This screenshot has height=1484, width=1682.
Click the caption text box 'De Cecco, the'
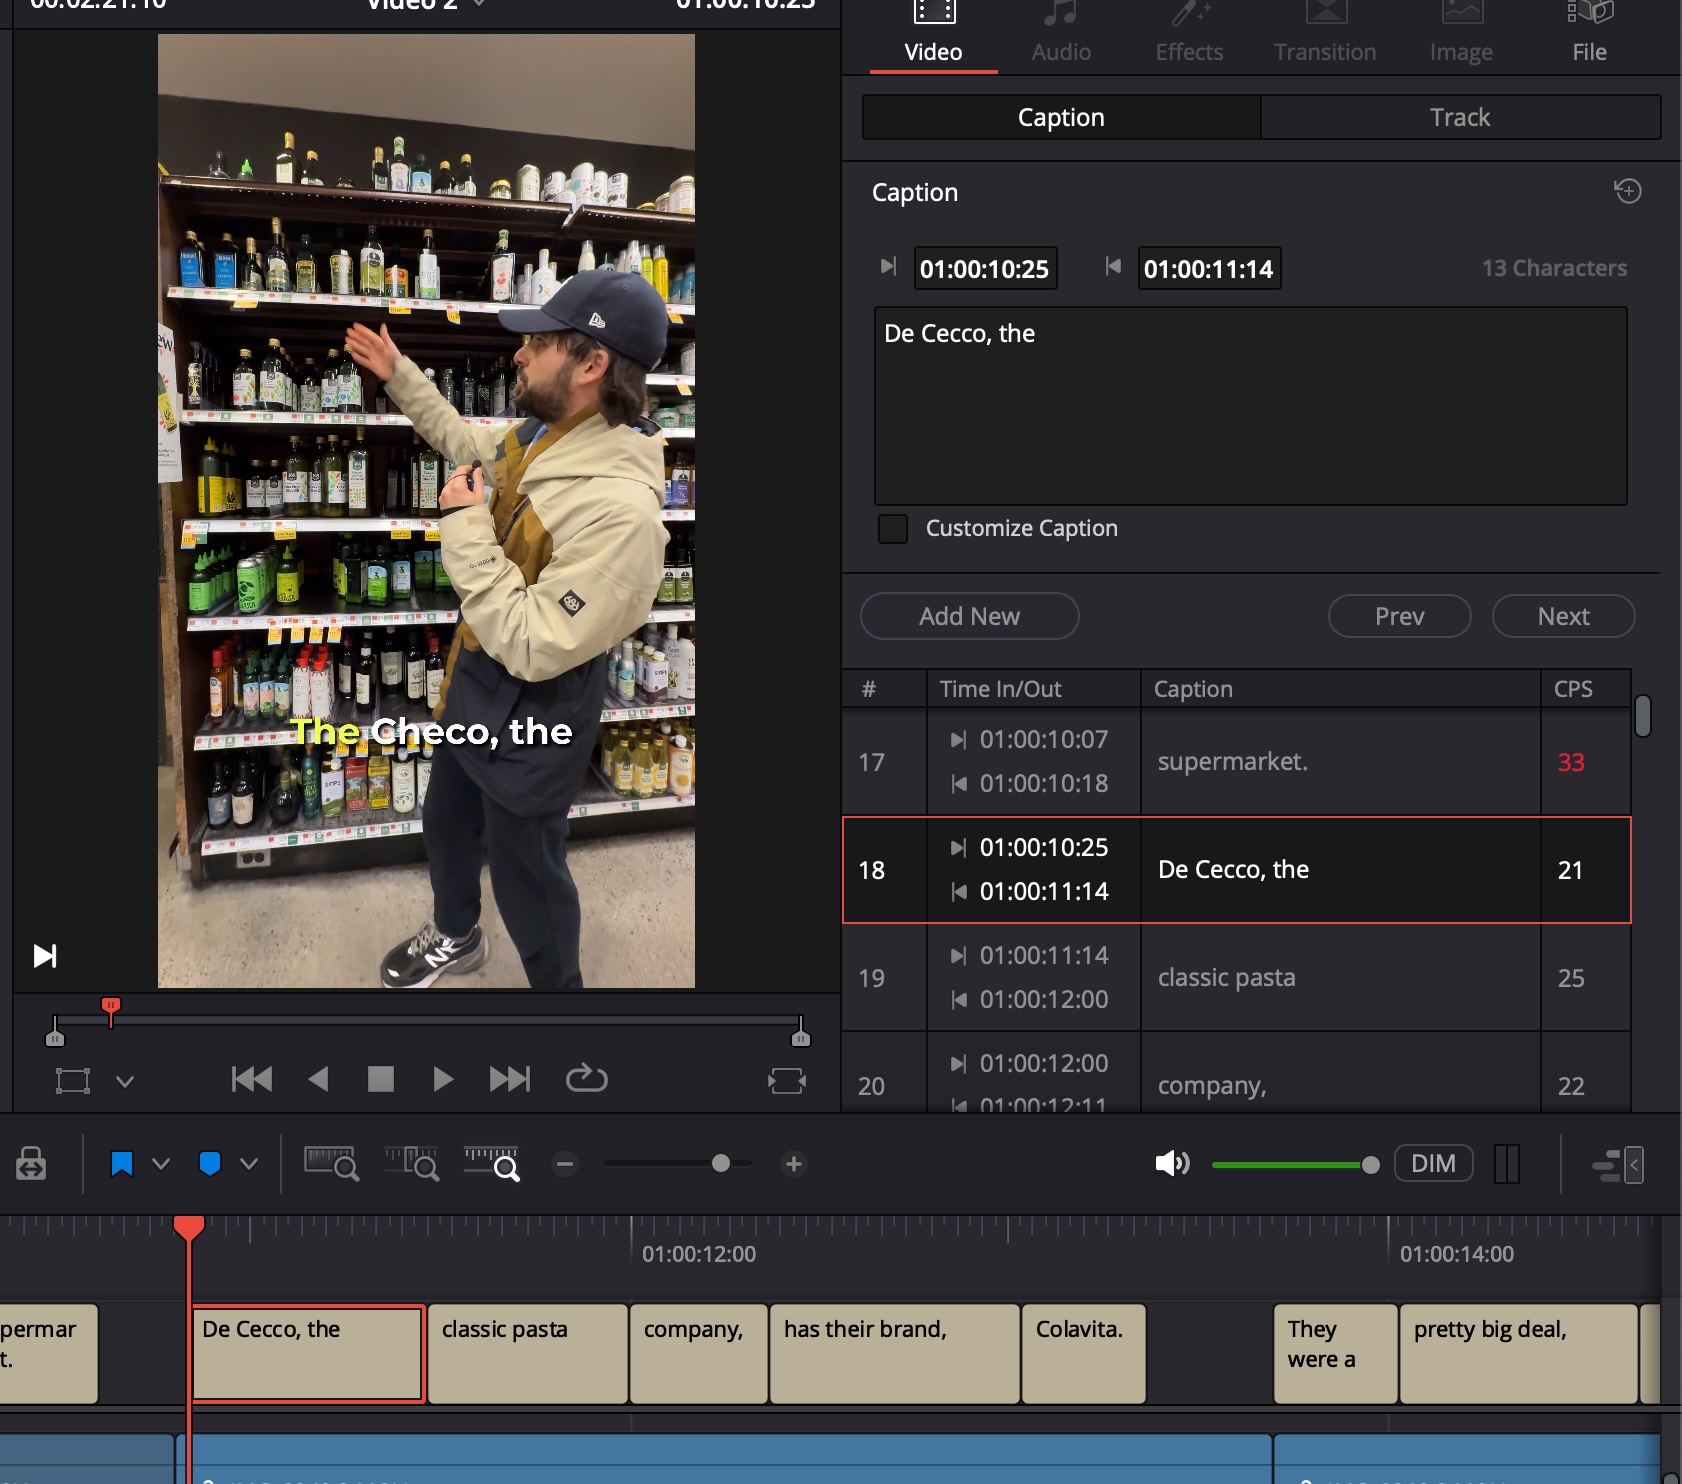click(x=1250, y=406)
